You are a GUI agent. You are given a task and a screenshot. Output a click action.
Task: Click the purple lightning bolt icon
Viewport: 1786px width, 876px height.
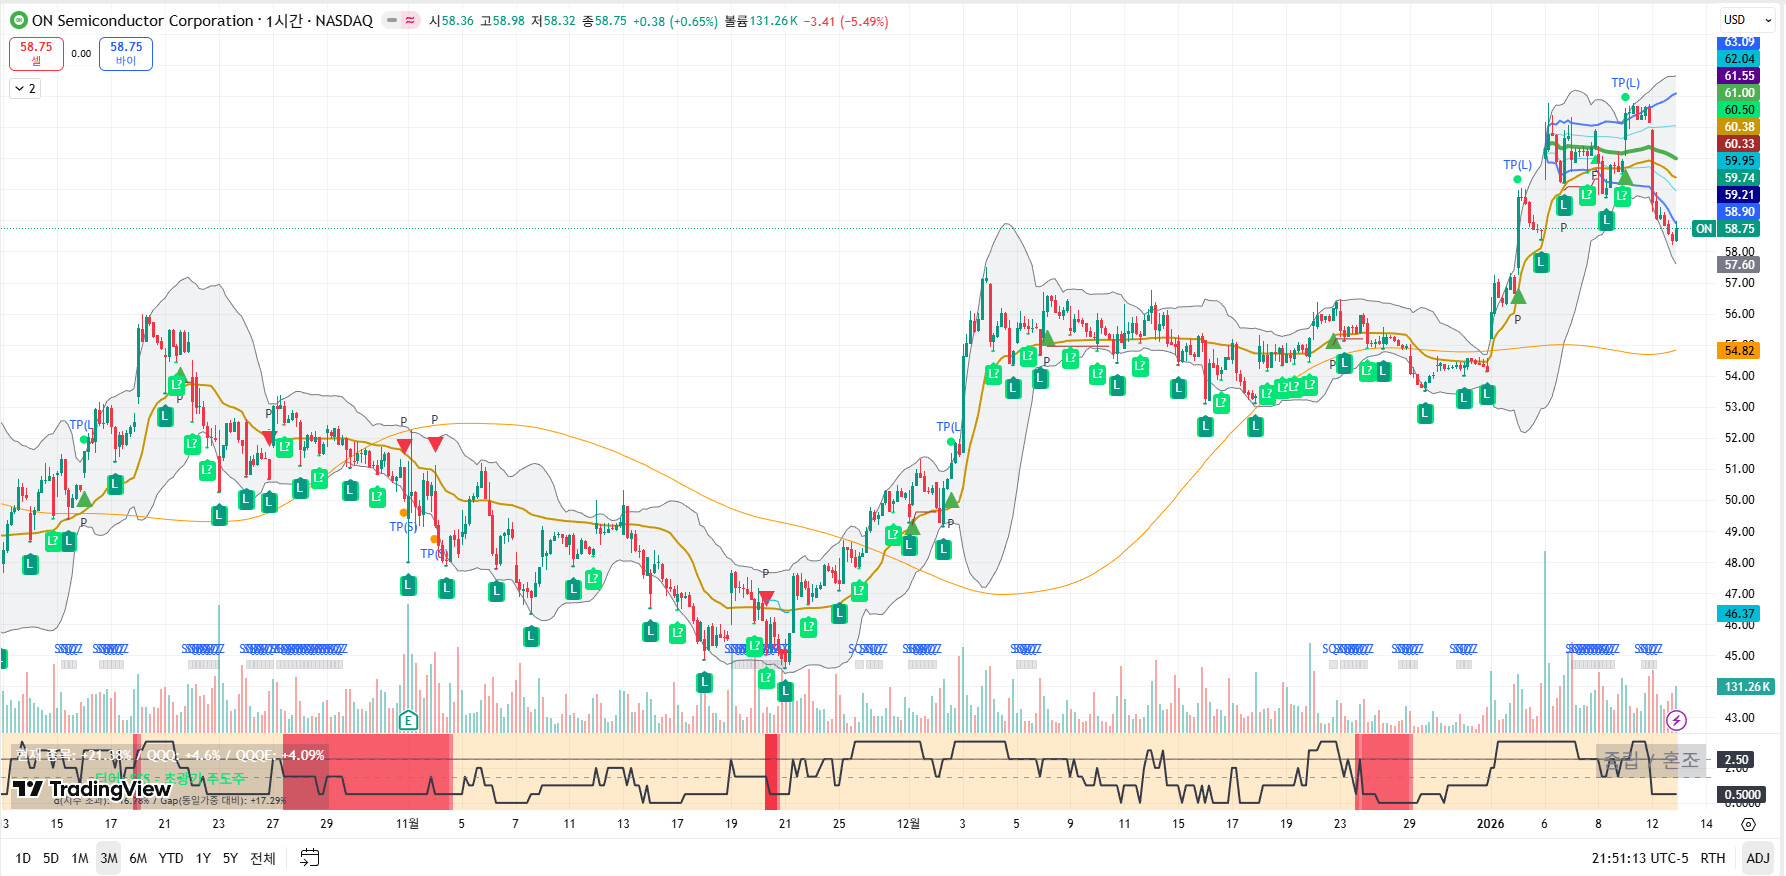point(1677,720)
